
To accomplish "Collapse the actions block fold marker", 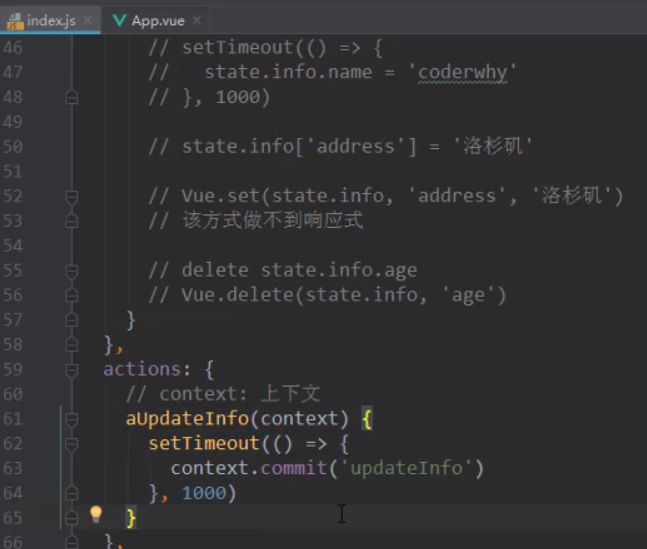I will [x=71, y=370].
